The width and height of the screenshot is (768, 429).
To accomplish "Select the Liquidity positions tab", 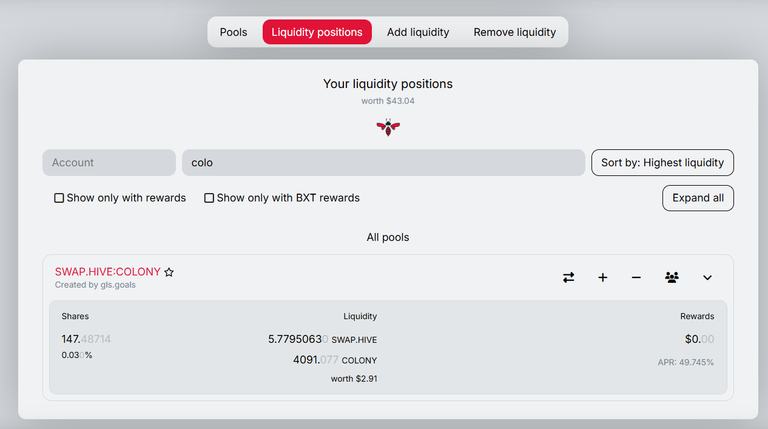I will (x=317, y=32).
